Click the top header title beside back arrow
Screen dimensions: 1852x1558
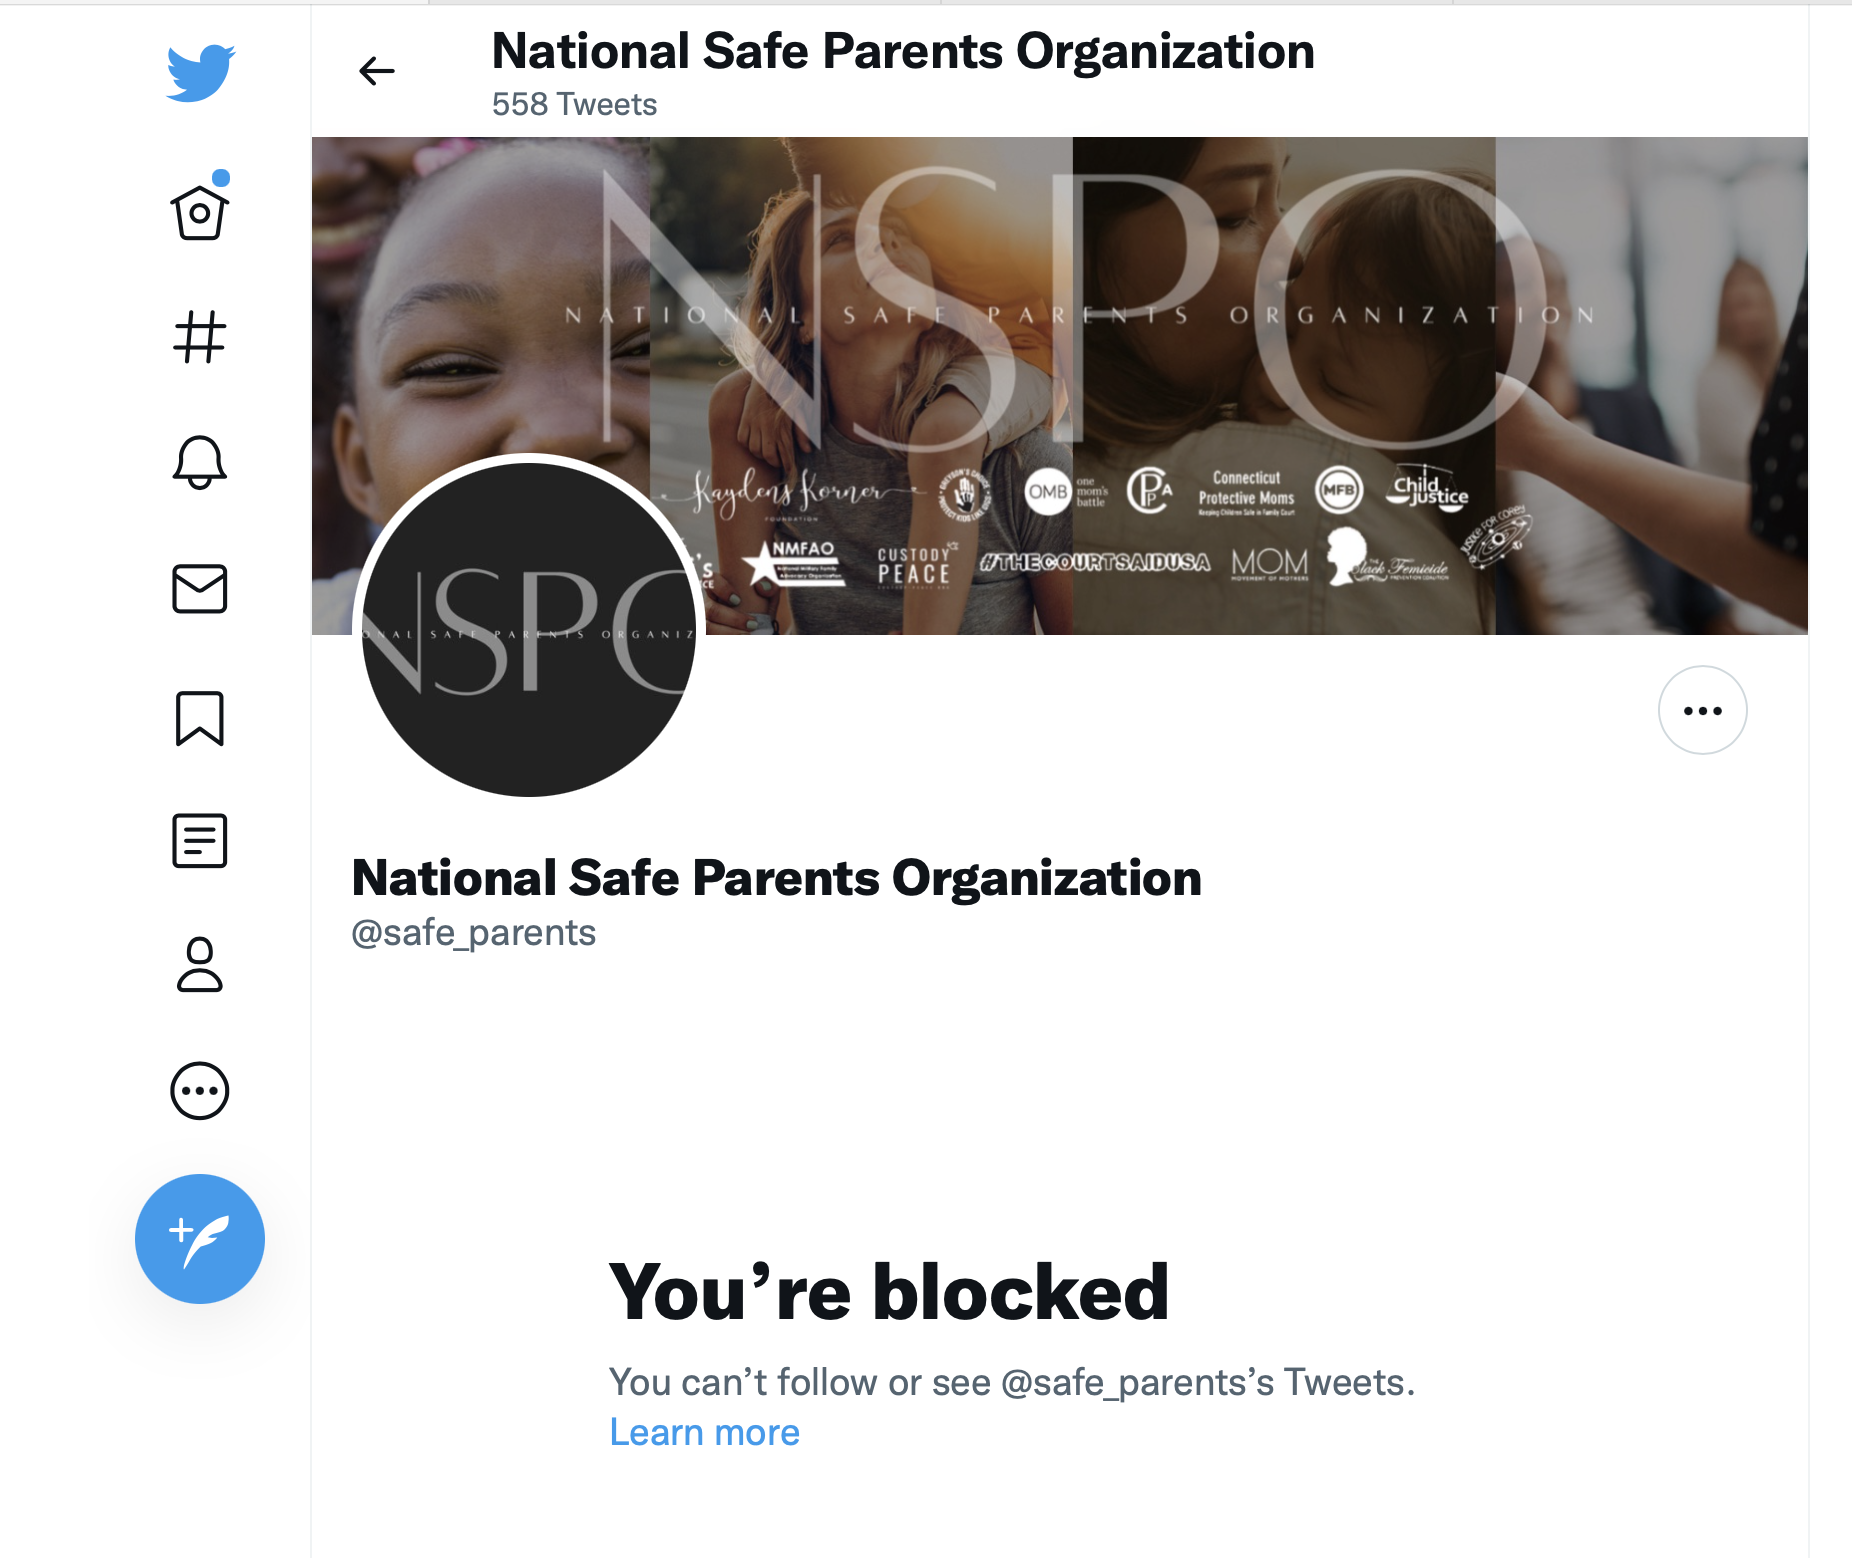click(x=903, y=52)
